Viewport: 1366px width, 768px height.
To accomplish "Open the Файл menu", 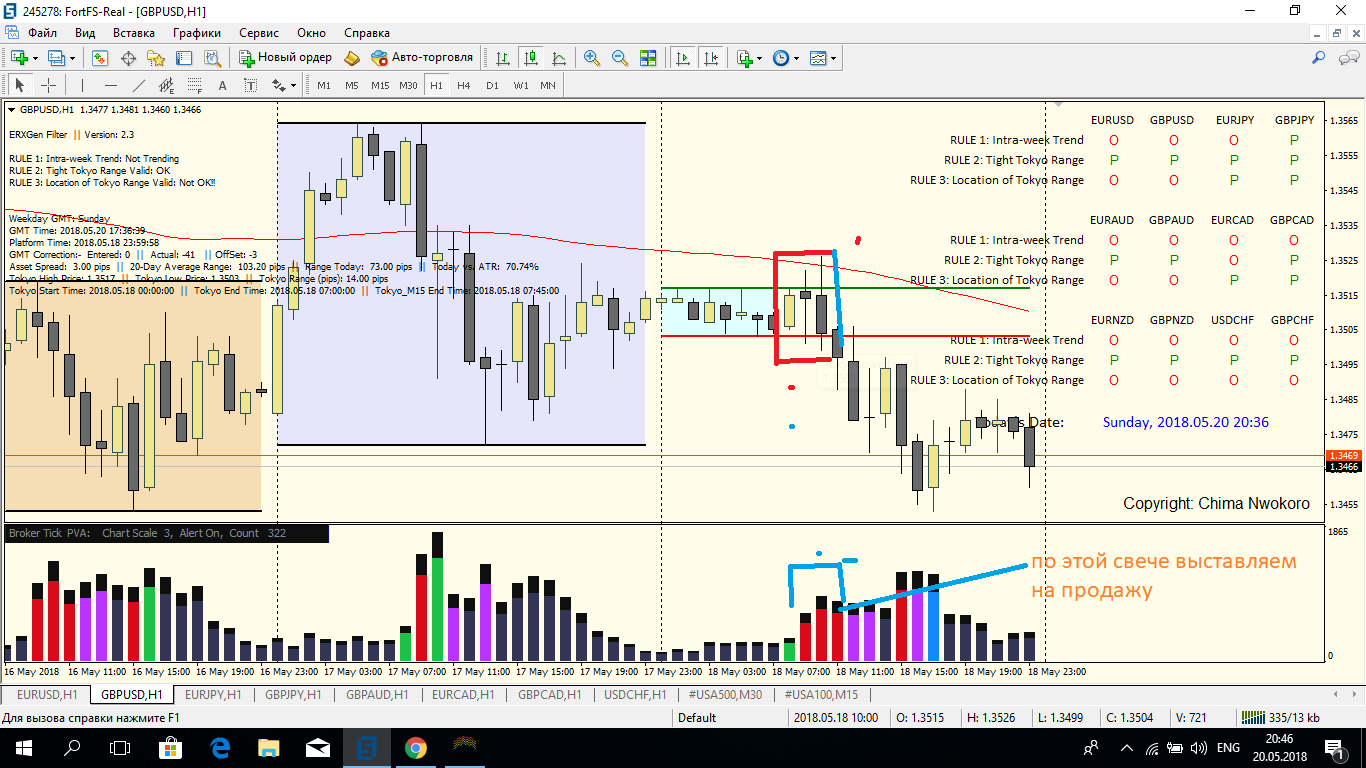I will click(x=42, y=33).
